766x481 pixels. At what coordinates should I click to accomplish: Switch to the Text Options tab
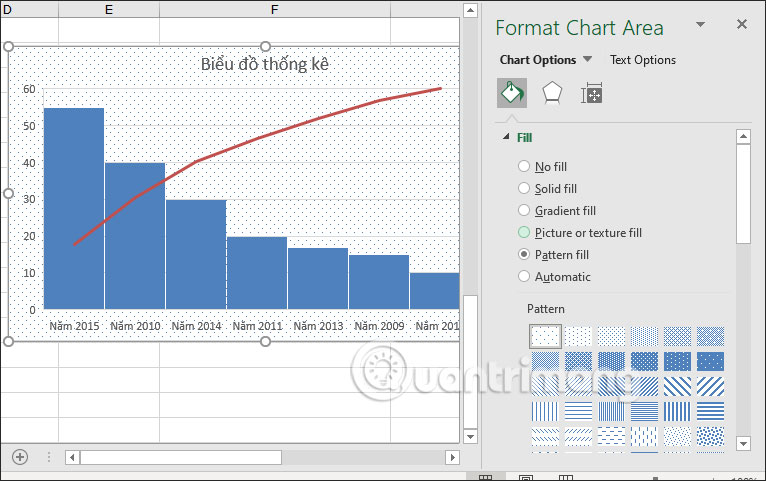(643, 60)
